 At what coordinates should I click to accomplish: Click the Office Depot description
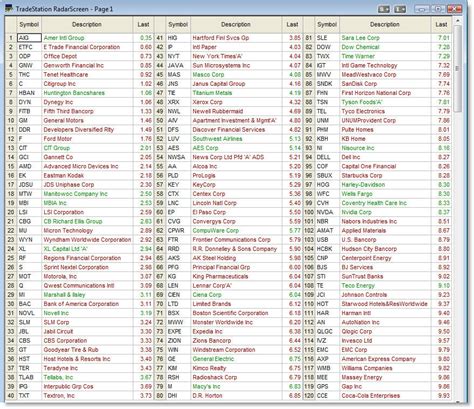60,56
